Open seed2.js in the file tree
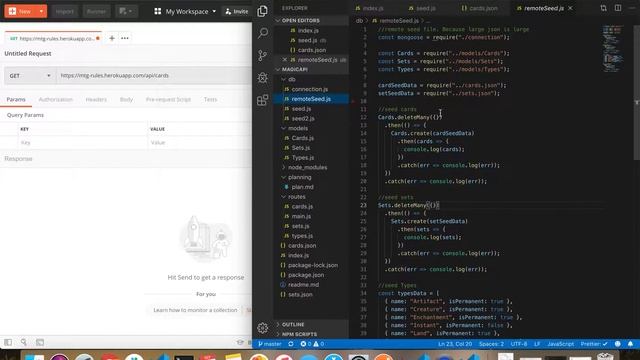The image size is (640, 360). coord(303,118)
